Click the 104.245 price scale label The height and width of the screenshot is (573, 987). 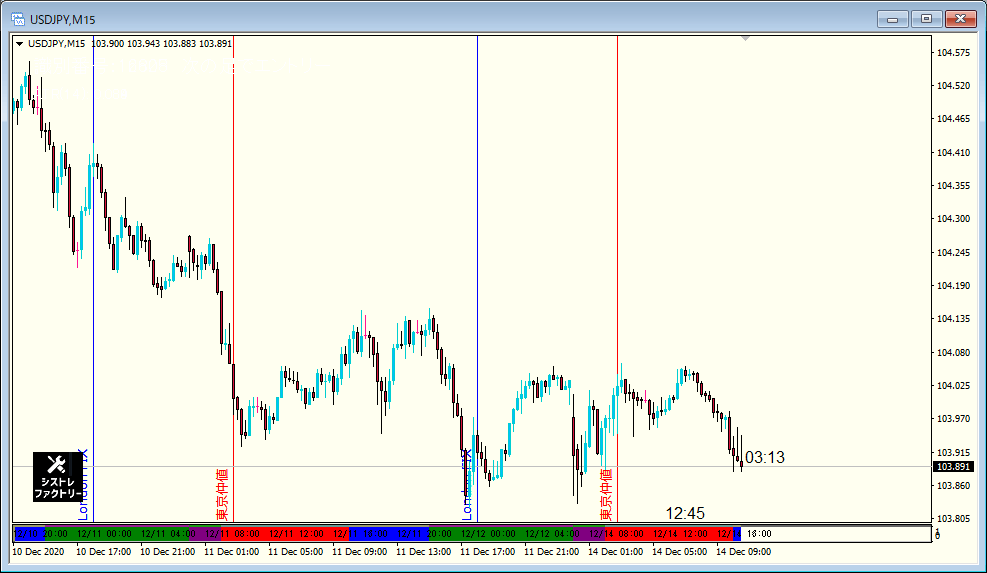[954, 252]
